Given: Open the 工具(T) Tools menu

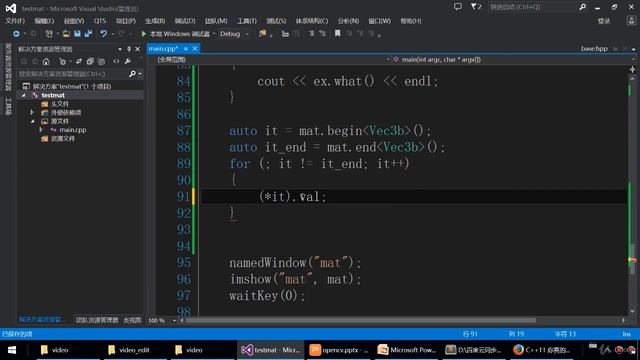Looking at the screenshot, I should [247, 21].
